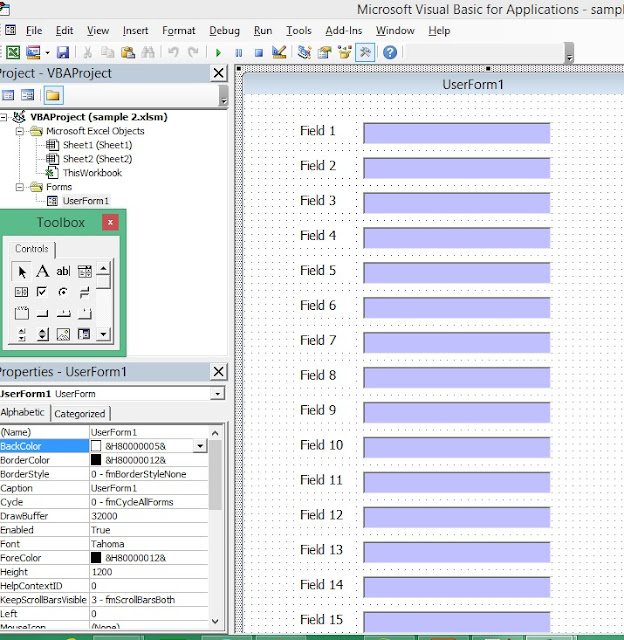
Task: Open the Add-Ins menu
Action: 344,31
